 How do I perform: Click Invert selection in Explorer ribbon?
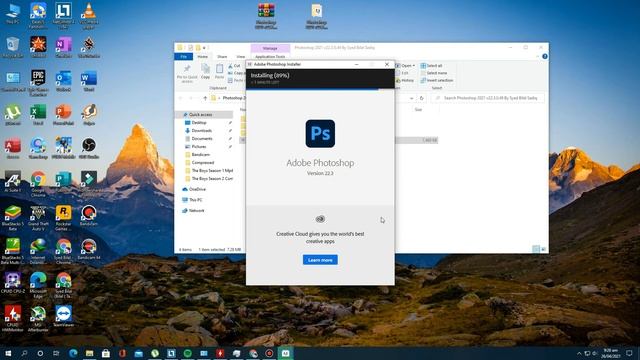click(437, 80)
